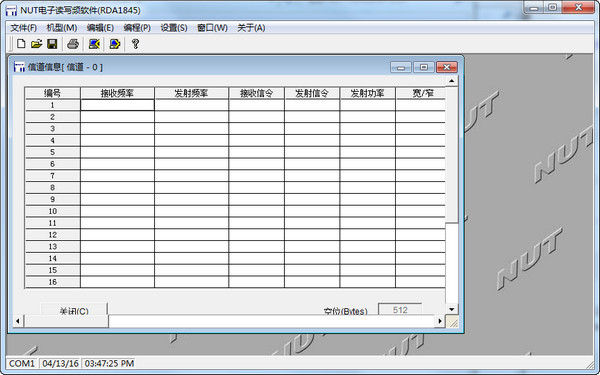
Task: Select the 发射频率 cell in row 2
Action: (x=191, y=117)
